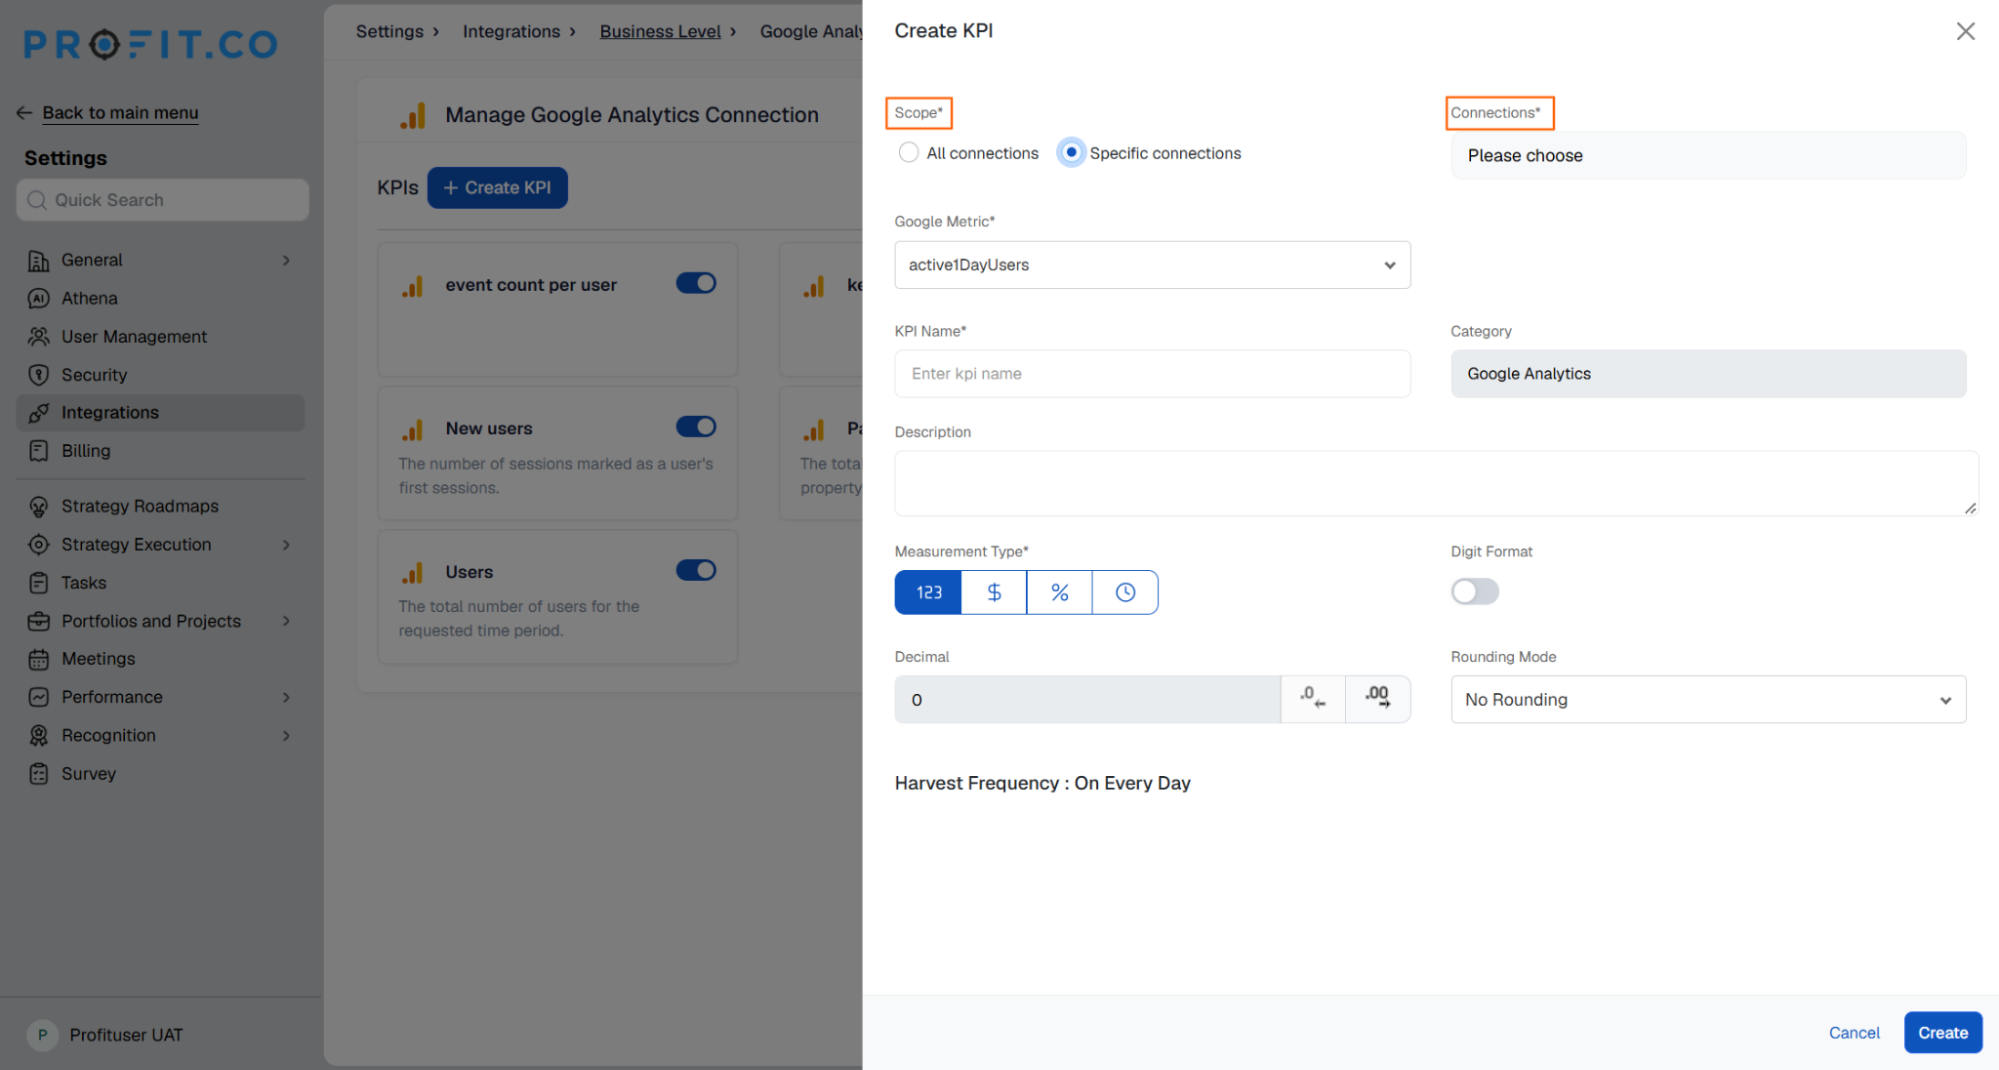Click the Integrations breadcrumb
Screen dimensions: 1999x1070
coord(511,31)
